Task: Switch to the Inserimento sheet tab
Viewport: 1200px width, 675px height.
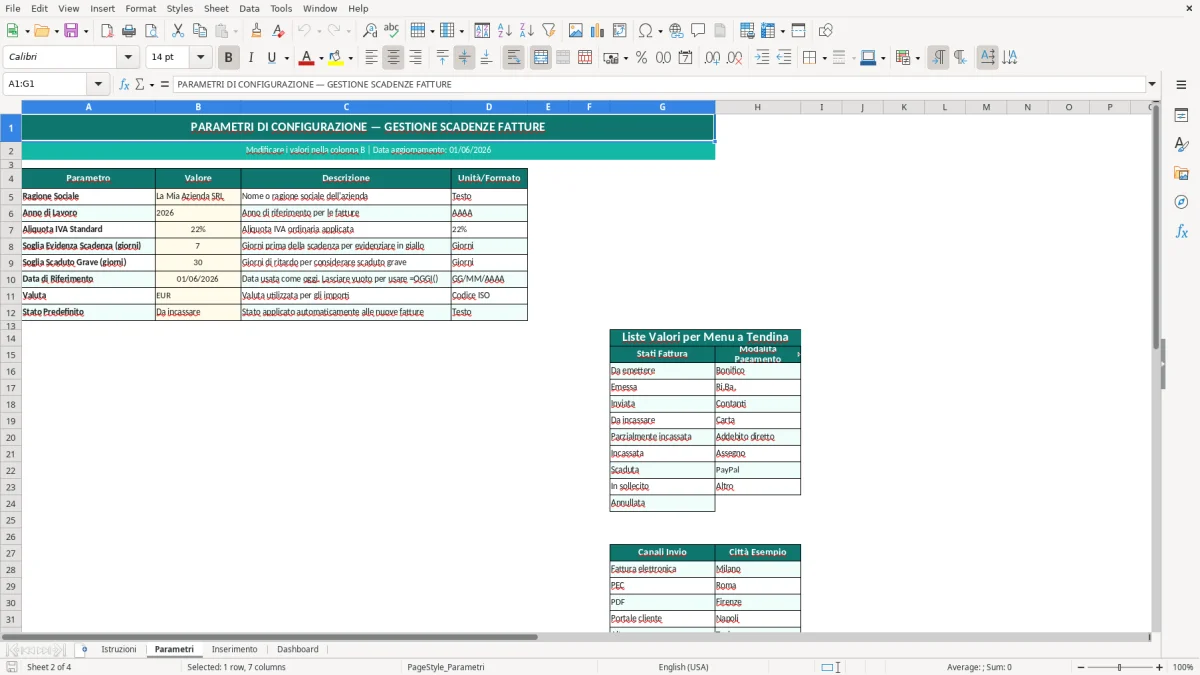Action: (x=234, y=650)
